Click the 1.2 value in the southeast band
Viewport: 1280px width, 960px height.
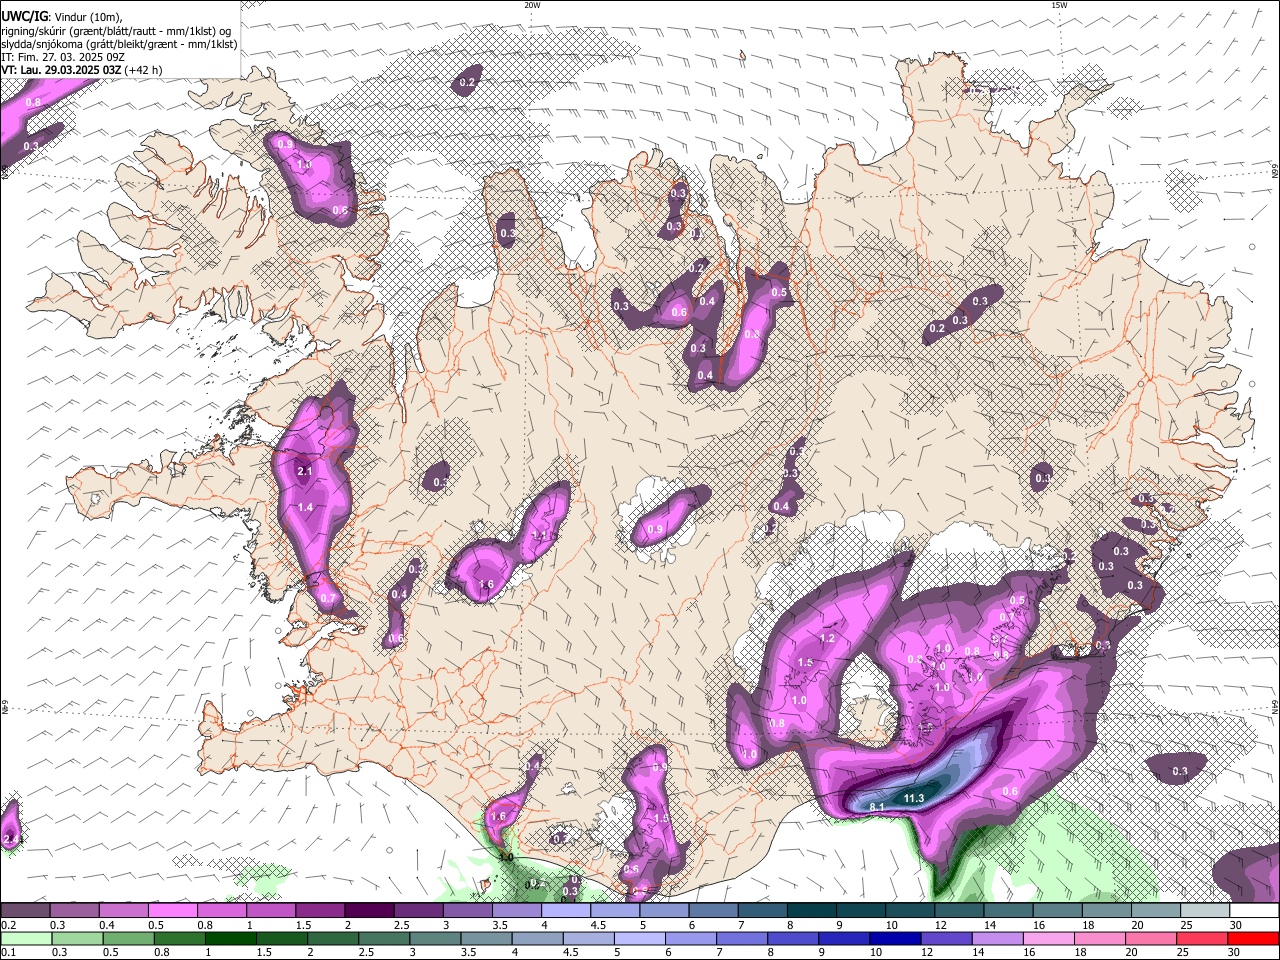click(x=827, y=638)
